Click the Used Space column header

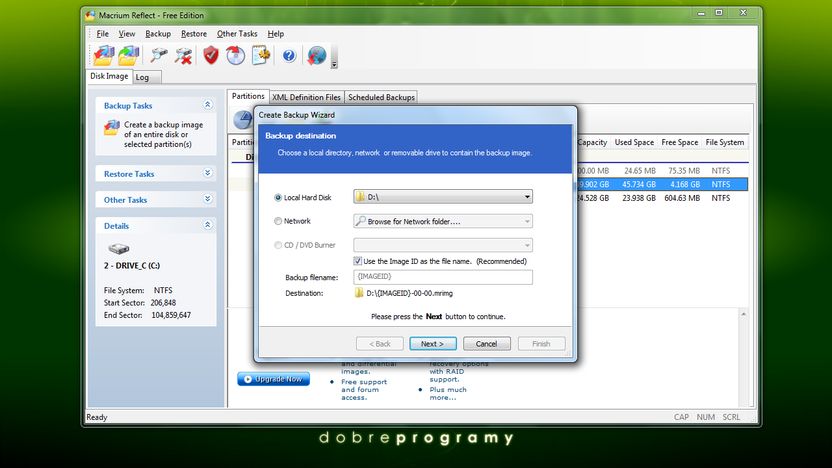tap(634, 142)
